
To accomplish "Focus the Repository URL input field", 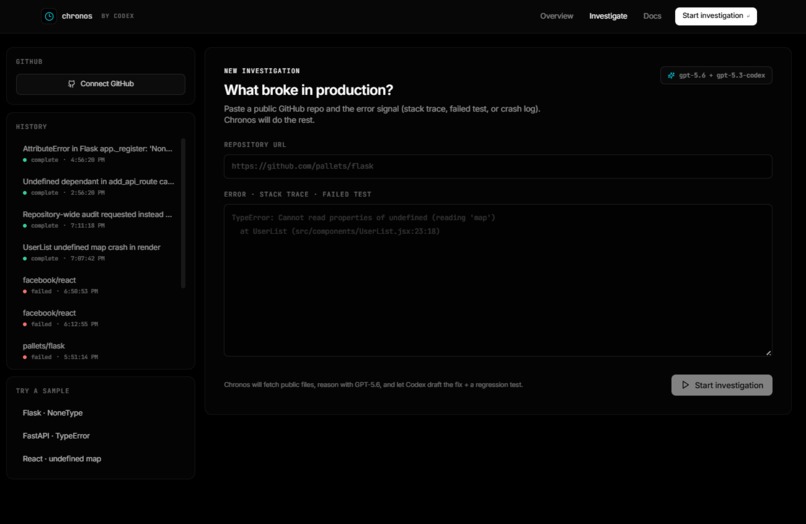I will 498,166.
